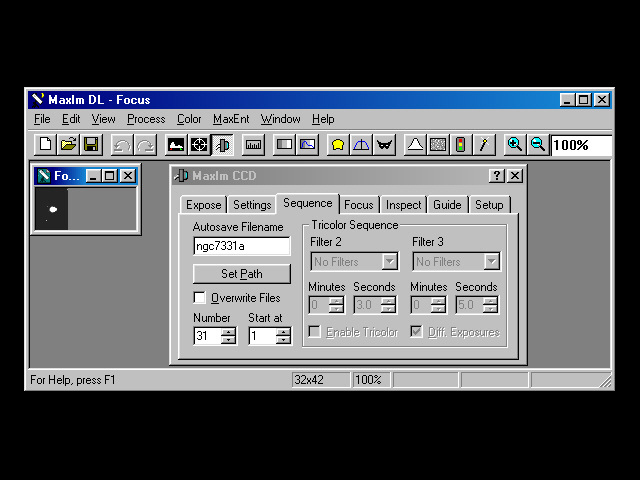Screen dimensions: 640x480
Task: Click the black mask icon
Action: 384,145
